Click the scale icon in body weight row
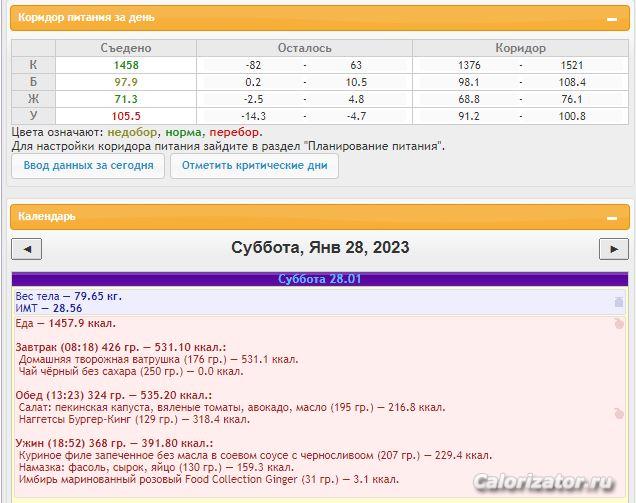The height and width of the screenshot is (503, 636). (x=618, y=302)
